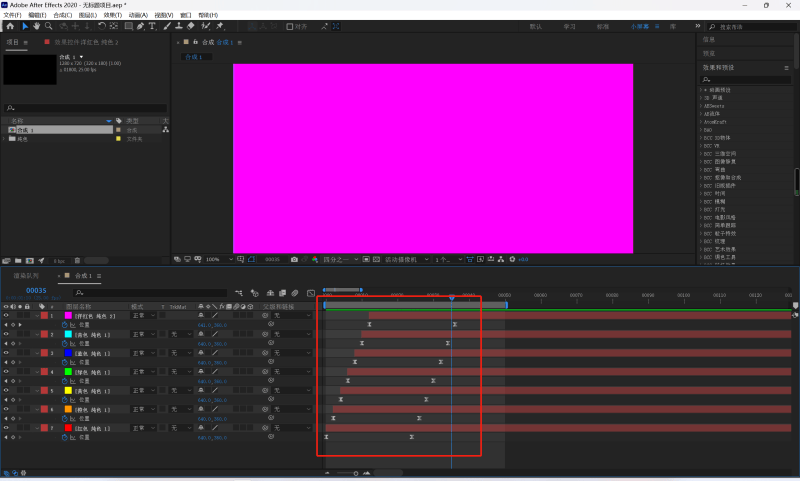Enable the 对齐 snapping checkbox
Viewport: 800px width, 481px height.
click(292, 27)
